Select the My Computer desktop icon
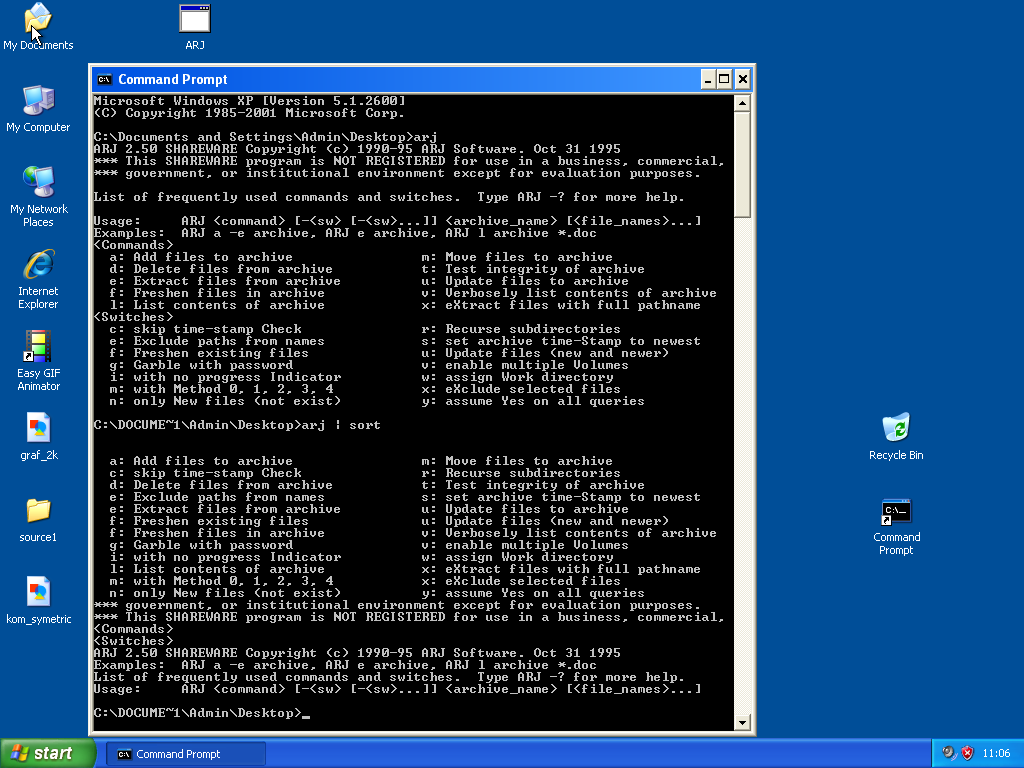Viewport: 1024px width, 768px height. tap(38, 108)
